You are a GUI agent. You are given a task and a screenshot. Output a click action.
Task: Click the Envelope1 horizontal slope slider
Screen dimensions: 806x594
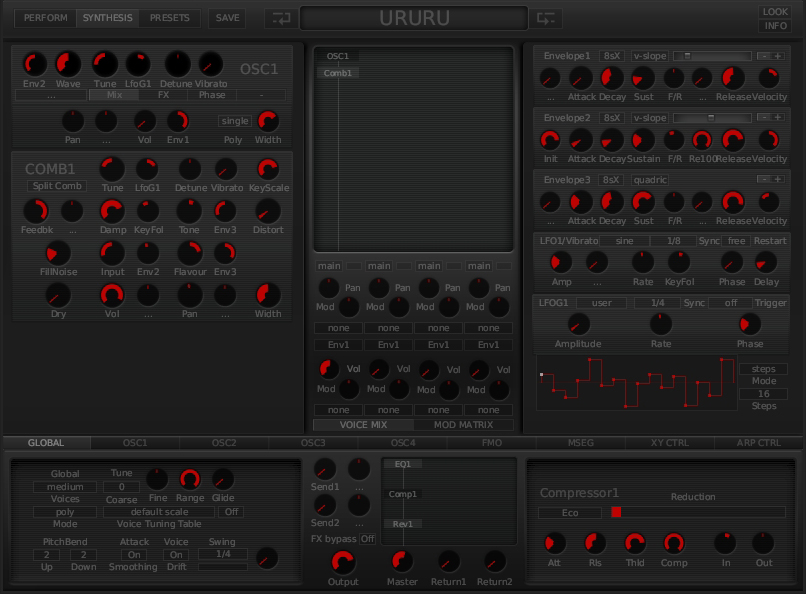click(712, 56)
